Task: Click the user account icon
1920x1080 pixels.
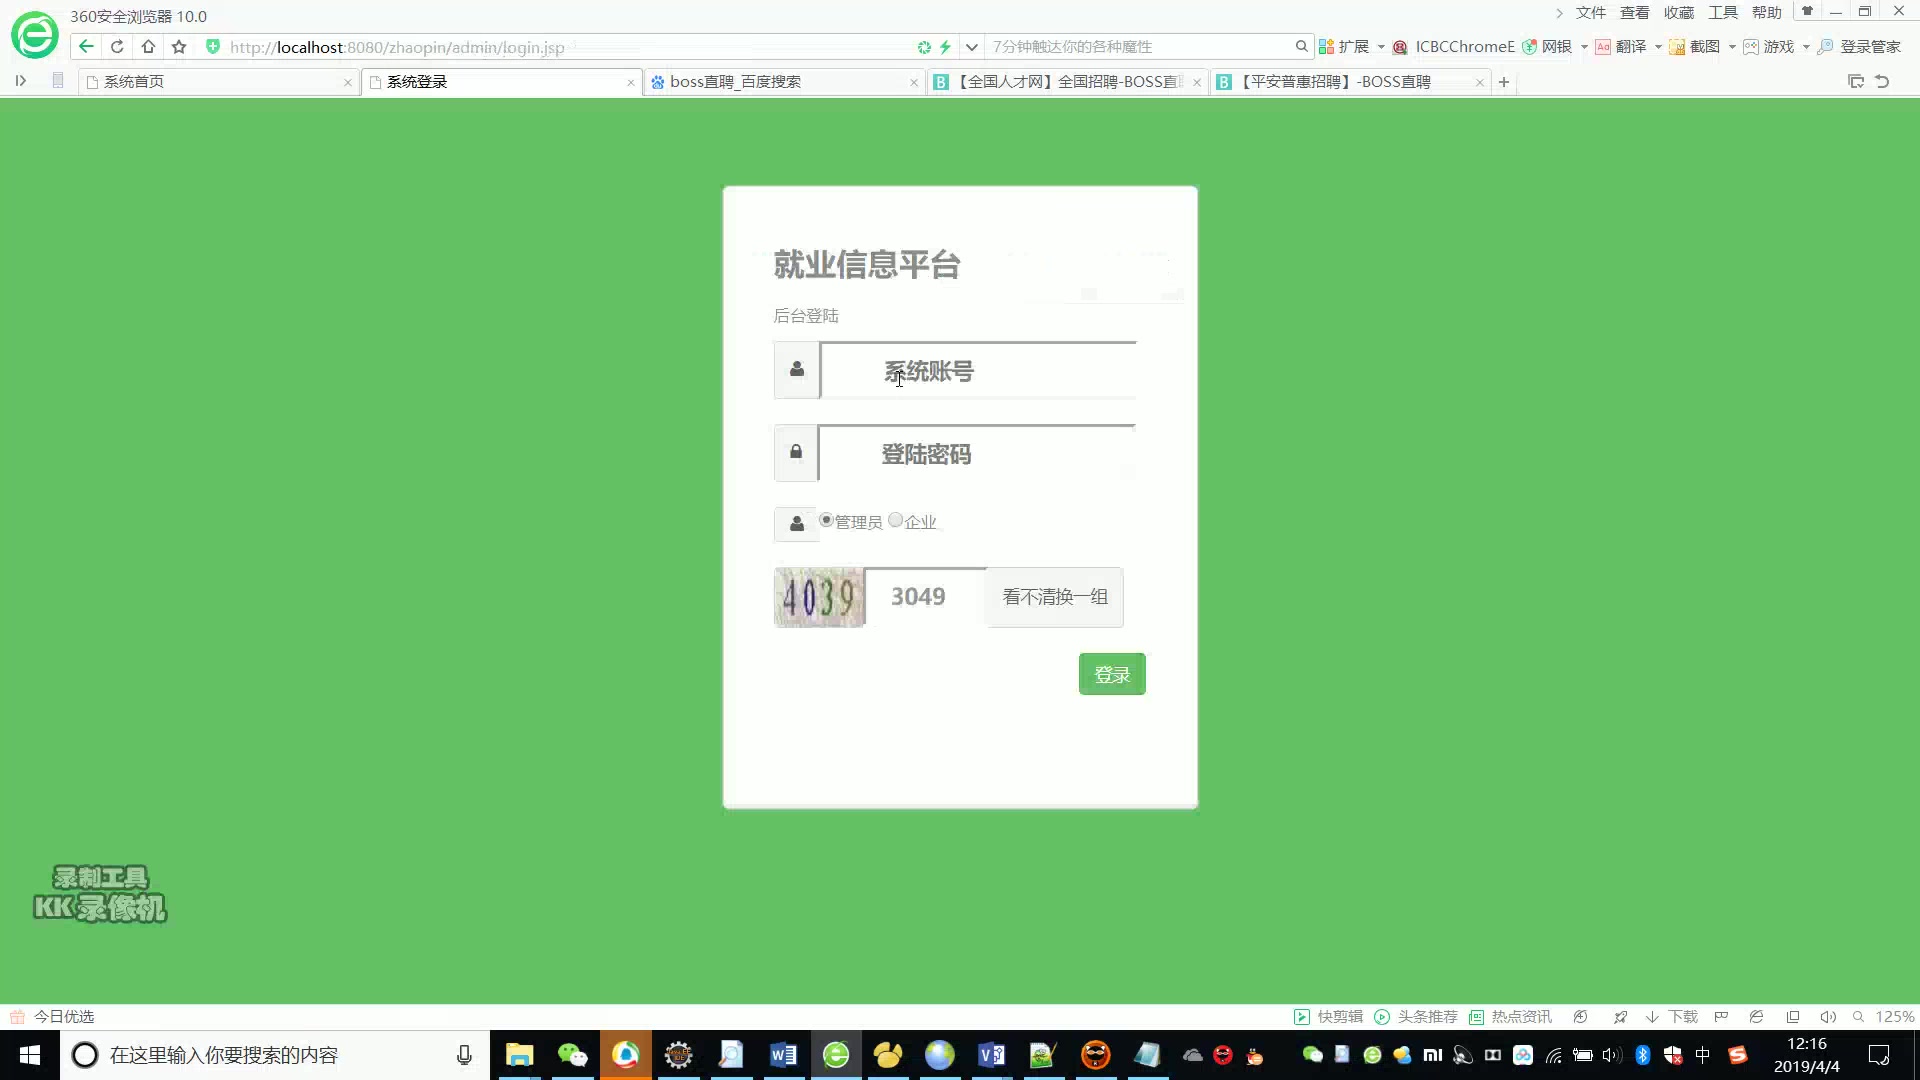Action: click(796, 369)
